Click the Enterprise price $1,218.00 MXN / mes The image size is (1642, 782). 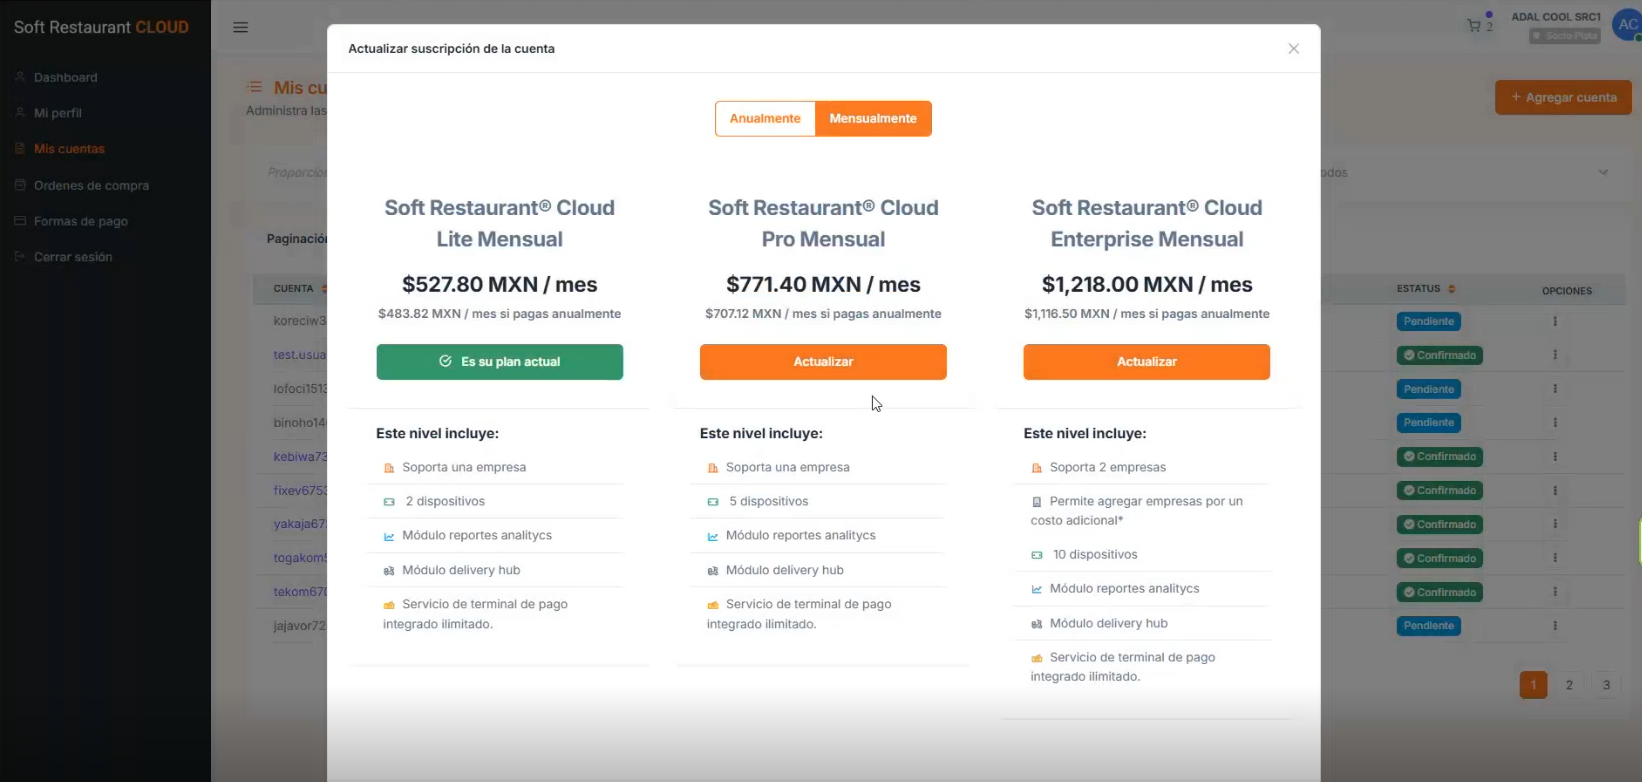click(x=1147, y=285)
